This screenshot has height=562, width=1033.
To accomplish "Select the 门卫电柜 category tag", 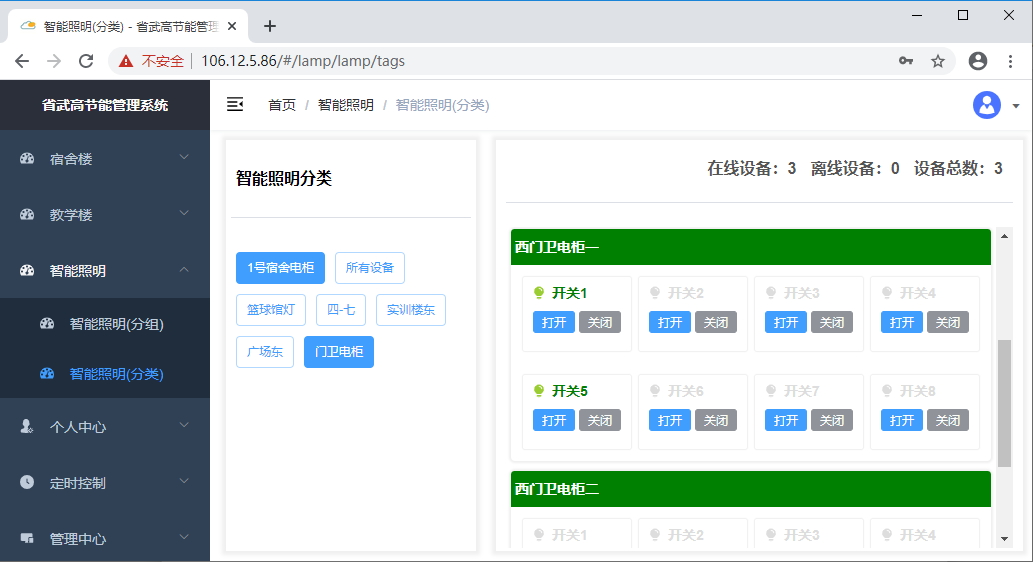I will tap(339, 352).
